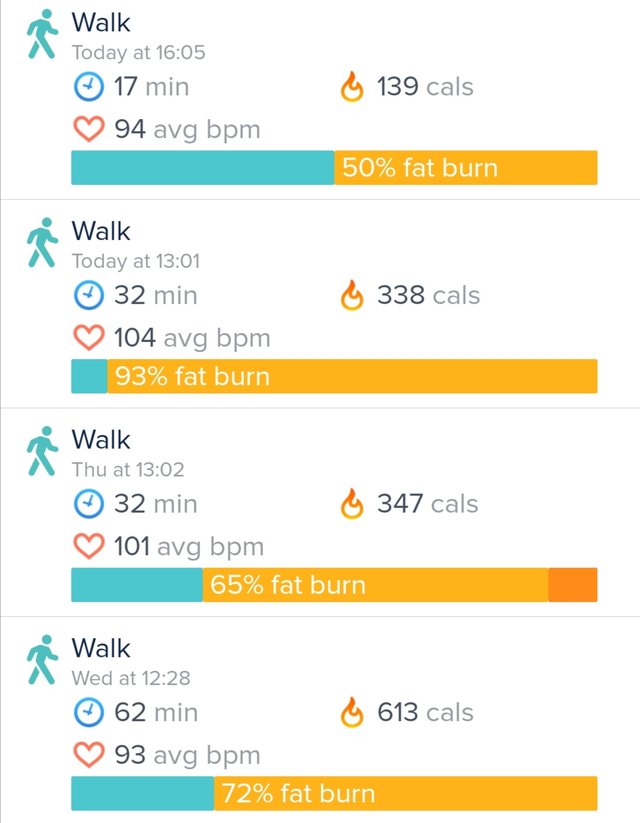Tap the walking figure icon for Thursday's walk

tap(42, 451)
